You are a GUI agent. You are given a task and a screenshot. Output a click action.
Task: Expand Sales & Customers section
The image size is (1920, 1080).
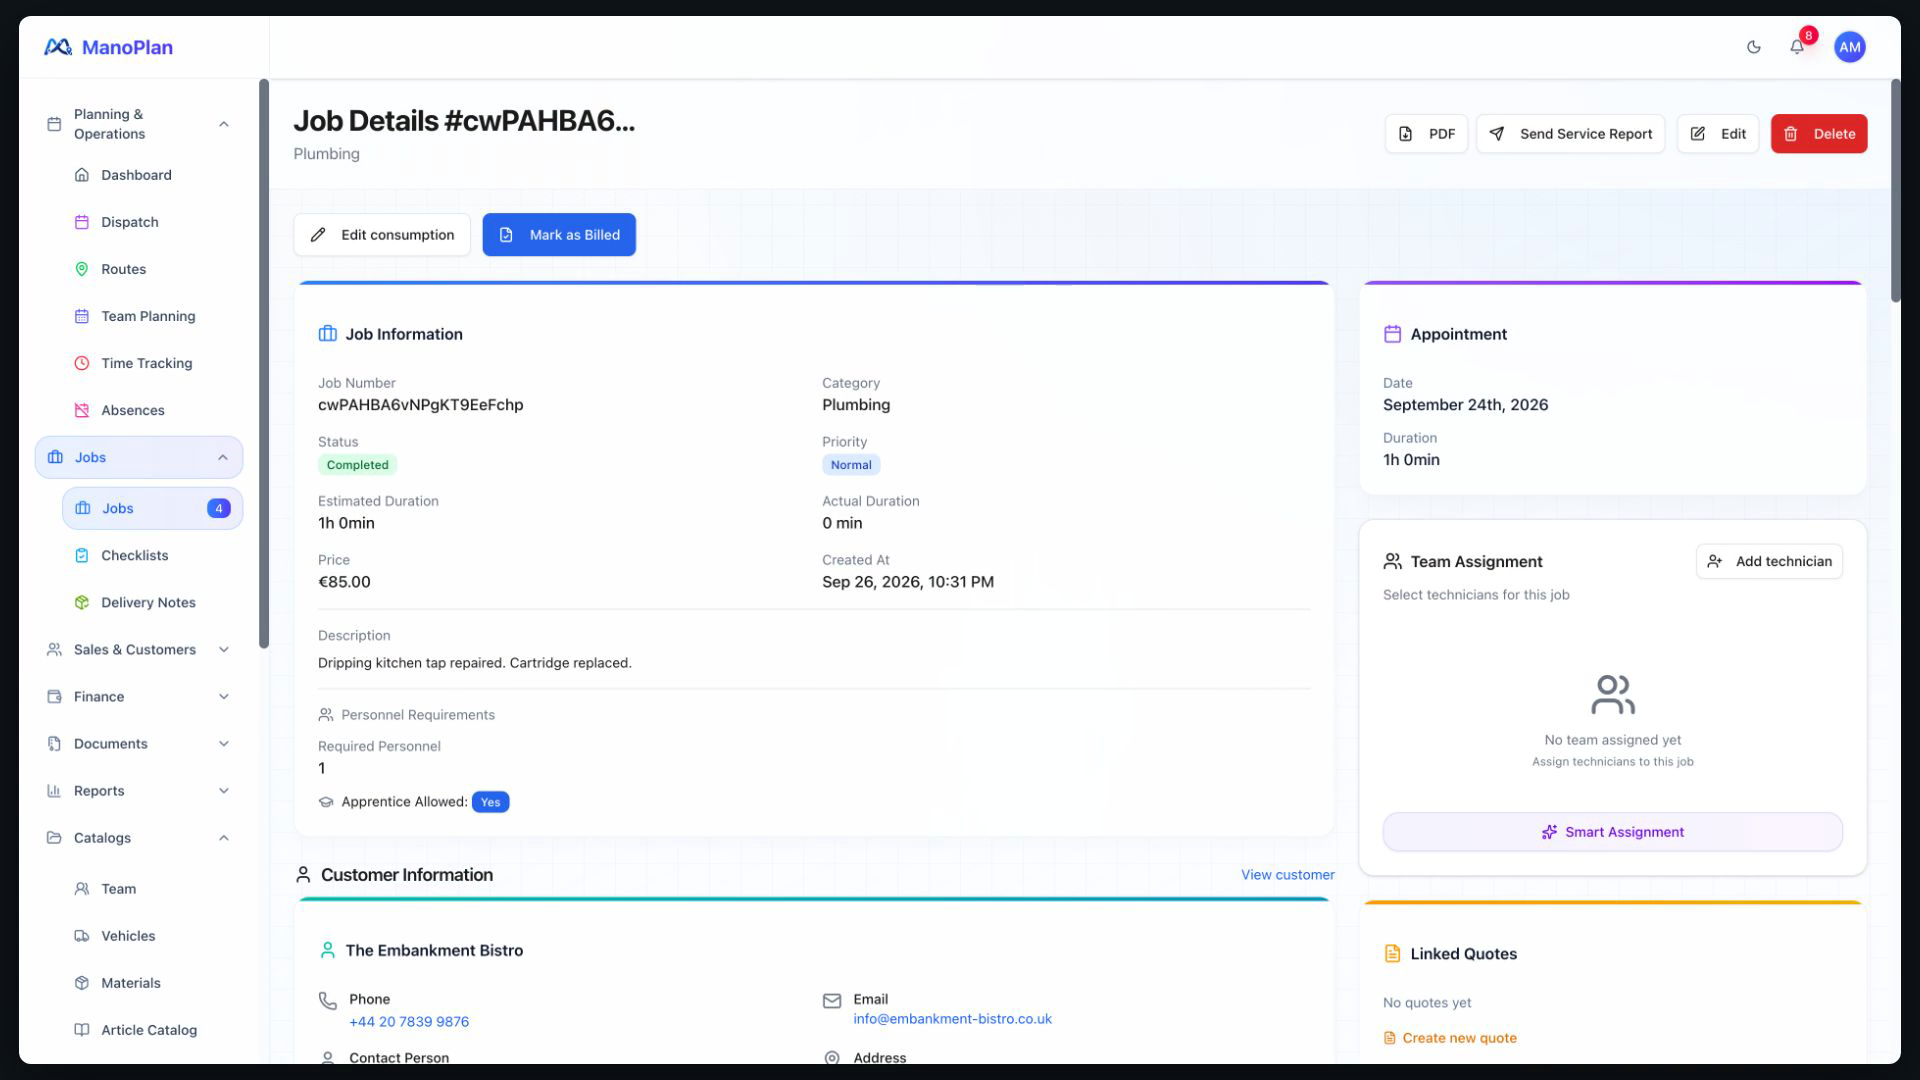(139, 649)
